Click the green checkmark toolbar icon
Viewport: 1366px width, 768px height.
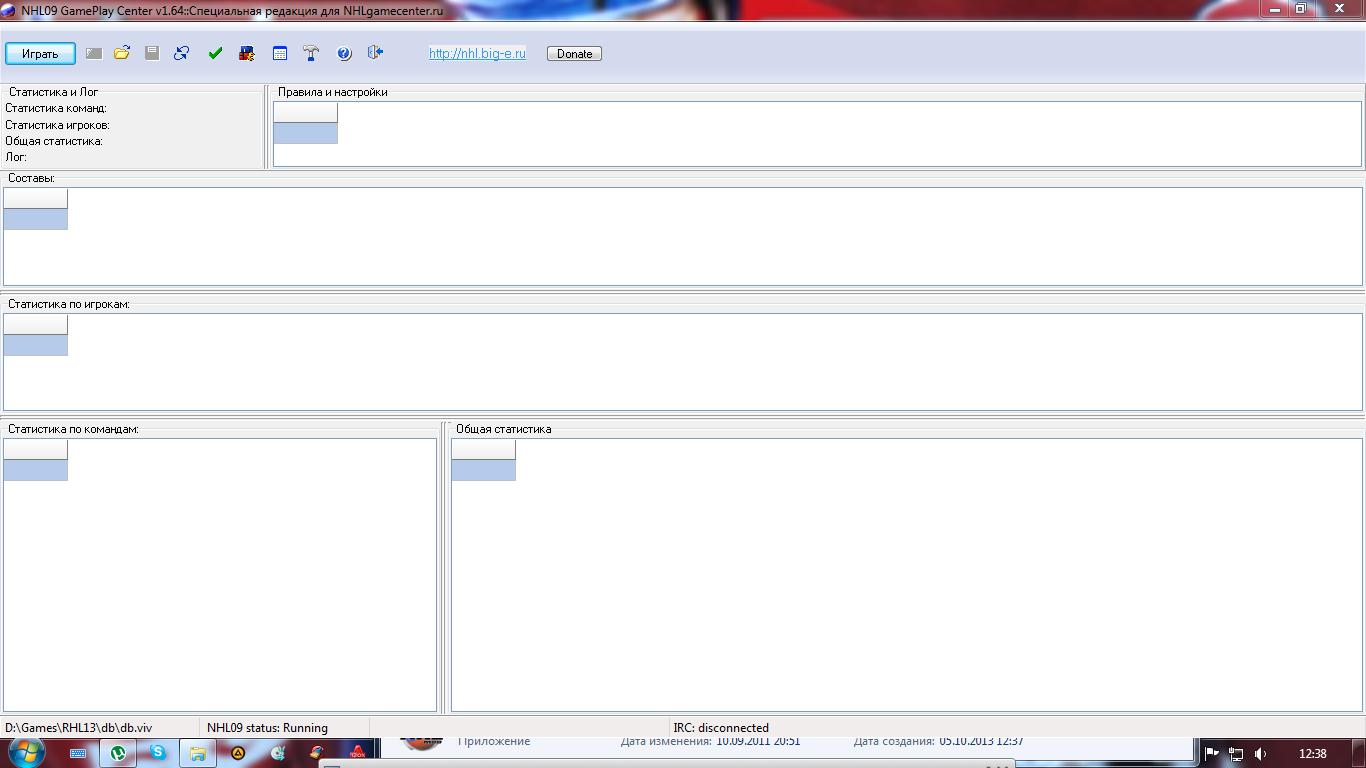pyautogui.click(x=215, y=53)
